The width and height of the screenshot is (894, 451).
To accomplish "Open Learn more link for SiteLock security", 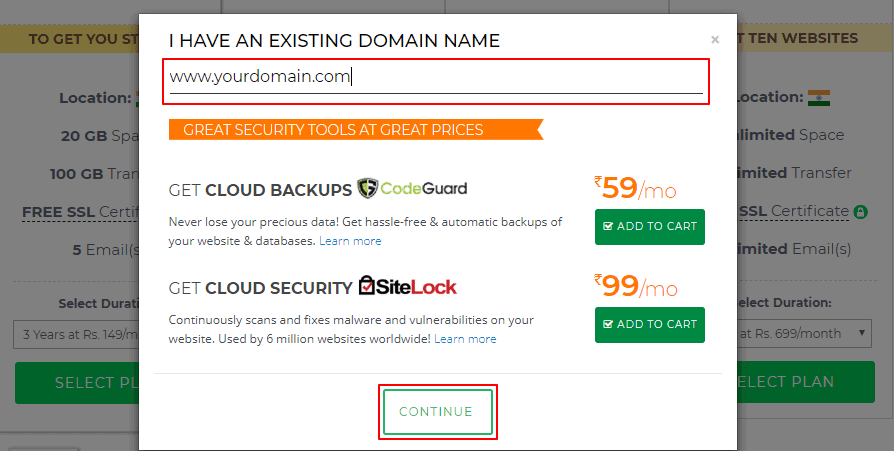I will tap(465, 339).
